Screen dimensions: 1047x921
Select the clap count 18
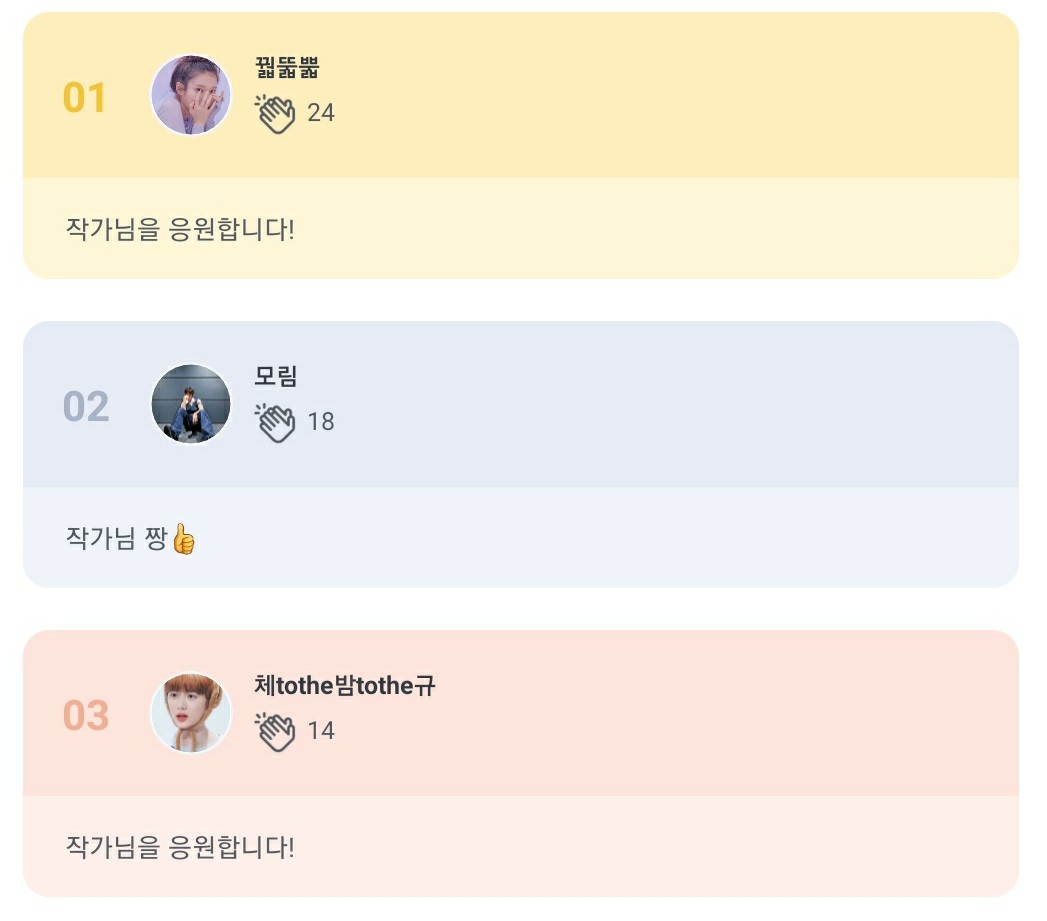(x=321, y=422)
